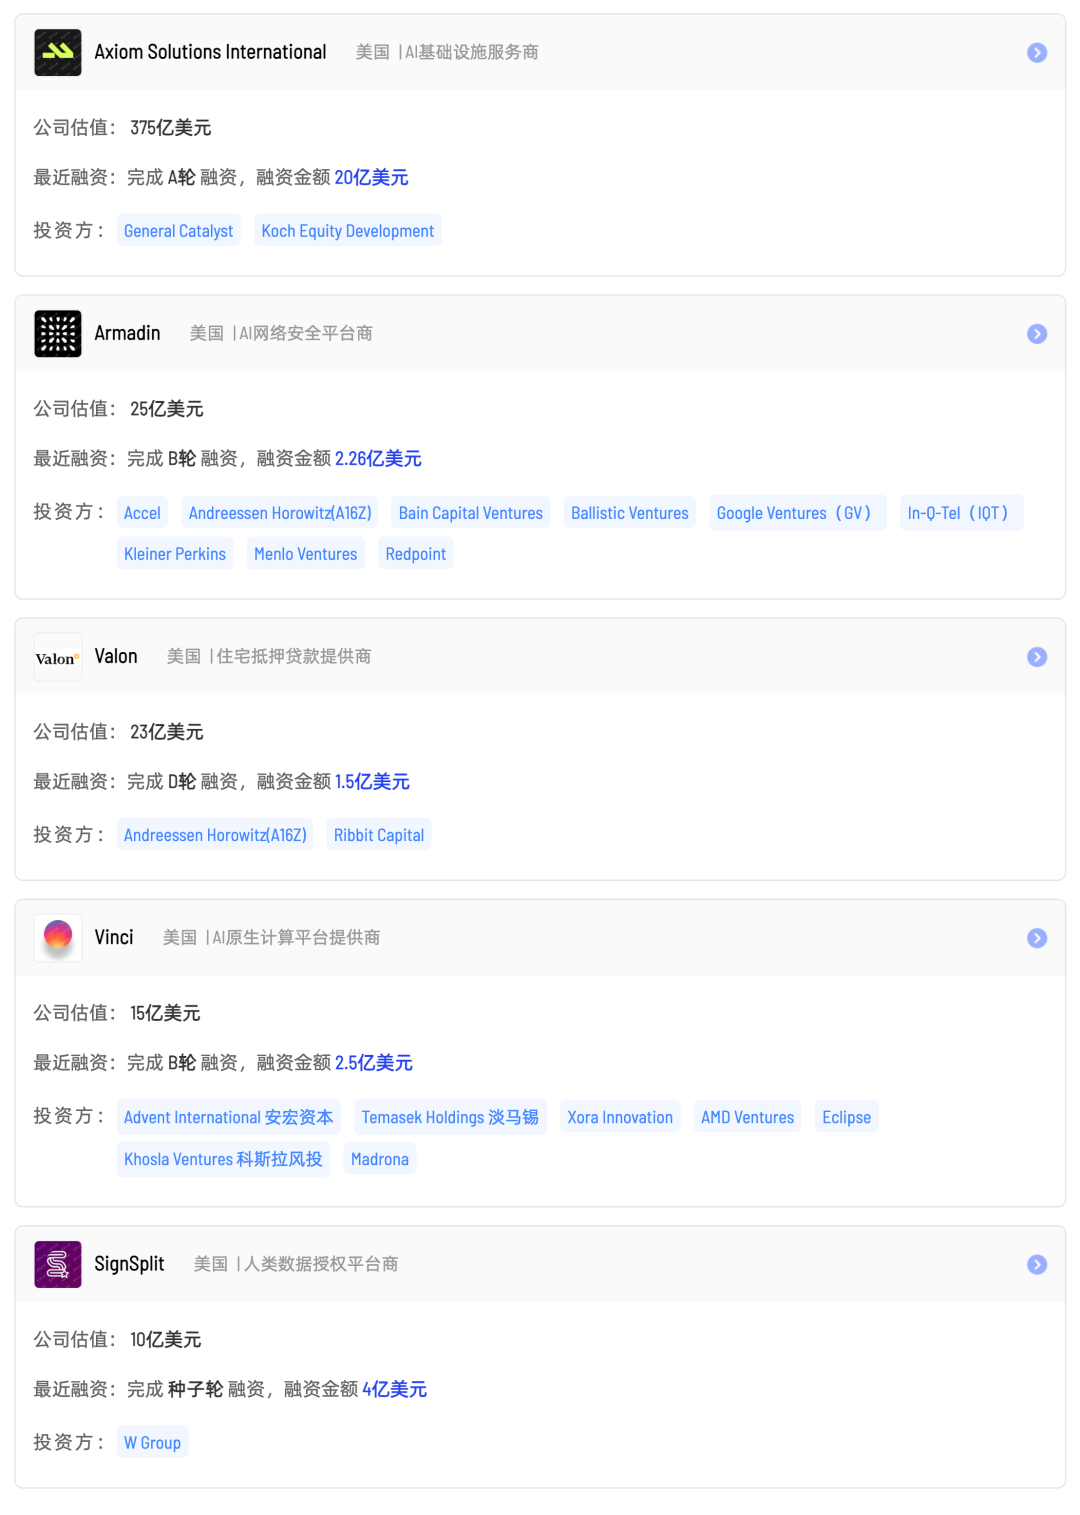Click the Ballistic Ventures tag
1080x1515 pixels.
point(630,513)
